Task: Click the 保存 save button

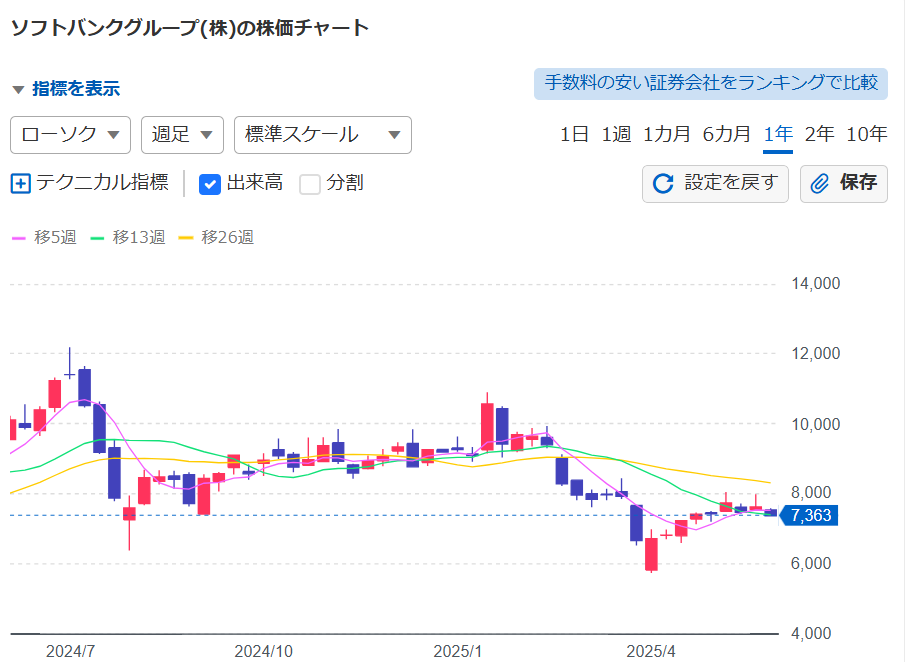Action: click(844, 184)
